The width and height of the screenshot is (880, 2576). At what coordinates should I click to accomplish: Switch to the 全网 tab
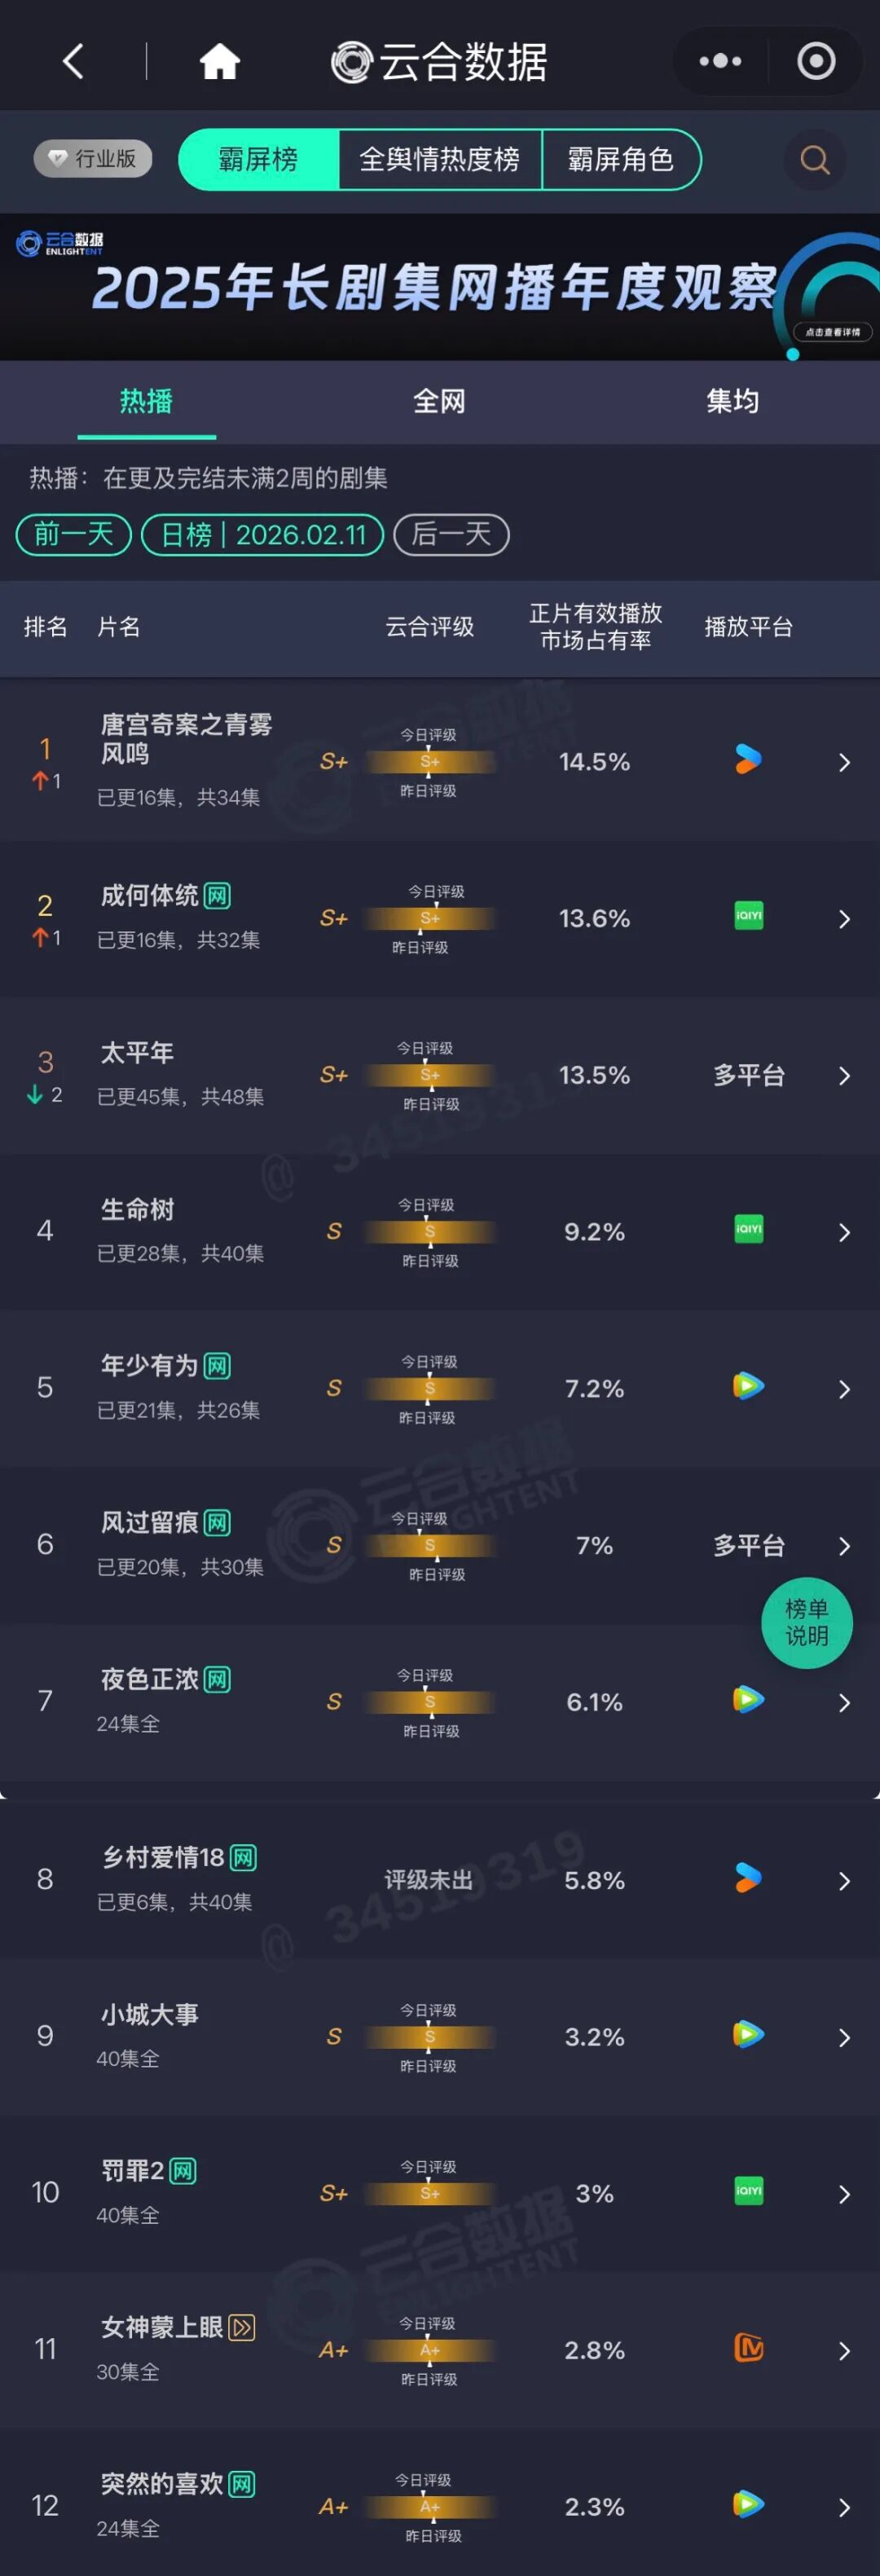click(439, 402)
